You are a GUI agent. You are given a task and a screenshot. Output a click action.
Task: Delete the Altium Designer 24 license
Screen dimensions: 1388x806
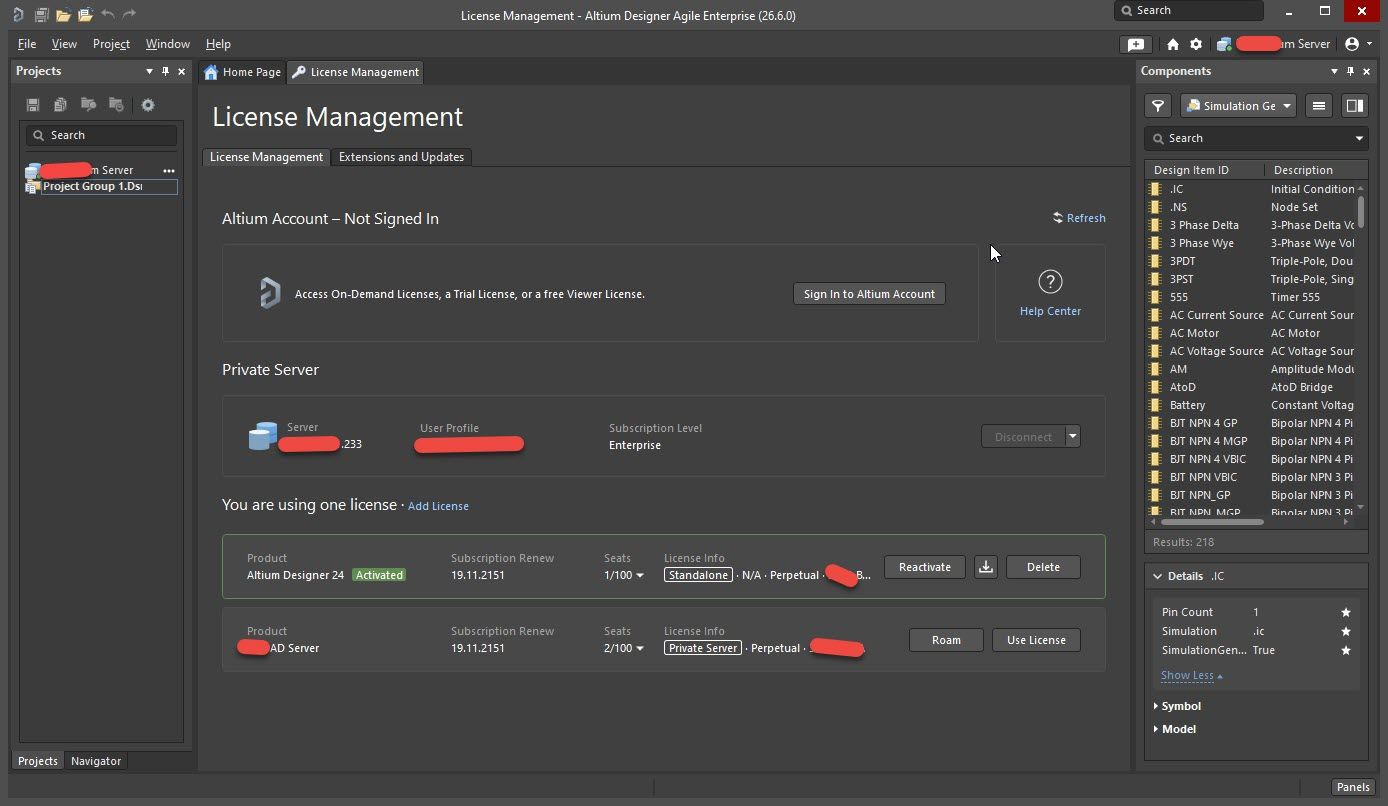[x=1043, y=567]
